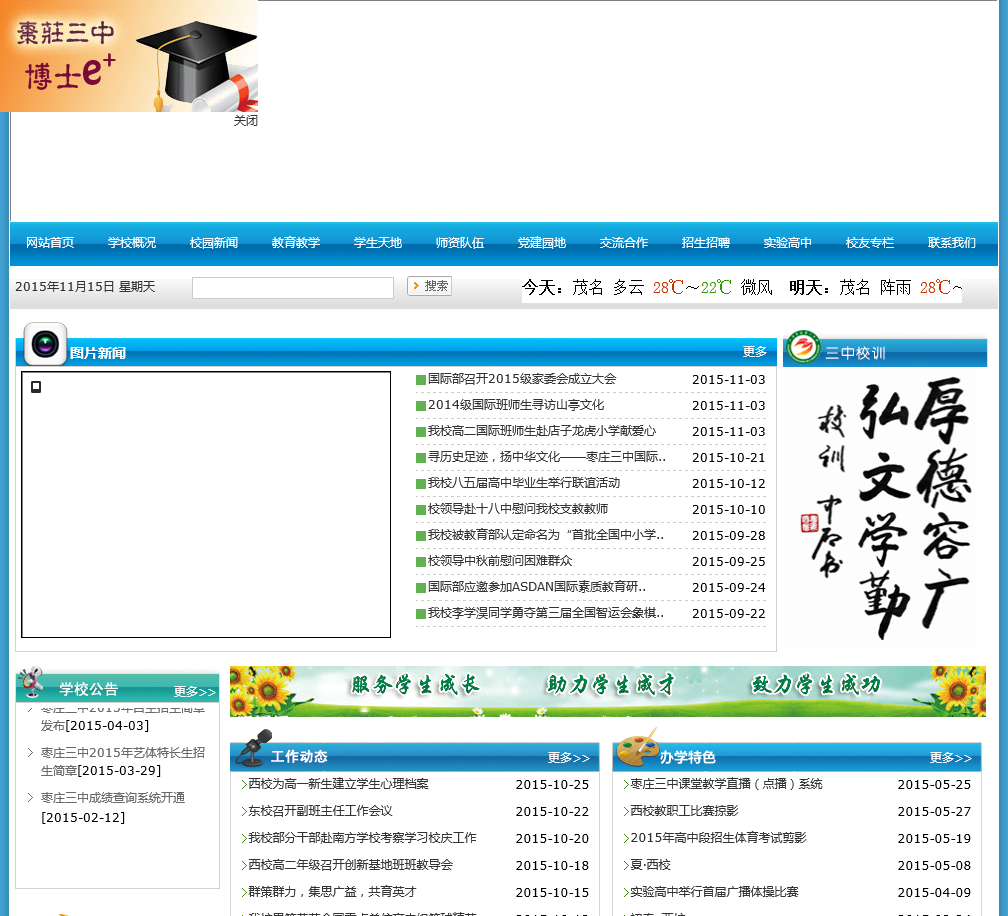The width and height of the screenshot is (1008, 916).
Task: Click the satellite dish icon beside 学校公告
Action: point(32,683)
